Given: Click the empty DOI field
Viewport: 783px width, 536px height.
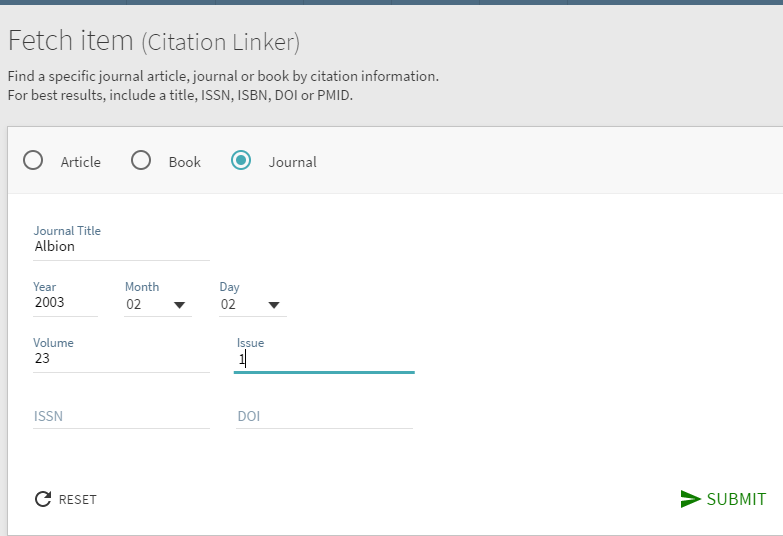Looking at the screenshot, I should coord(324,416).
